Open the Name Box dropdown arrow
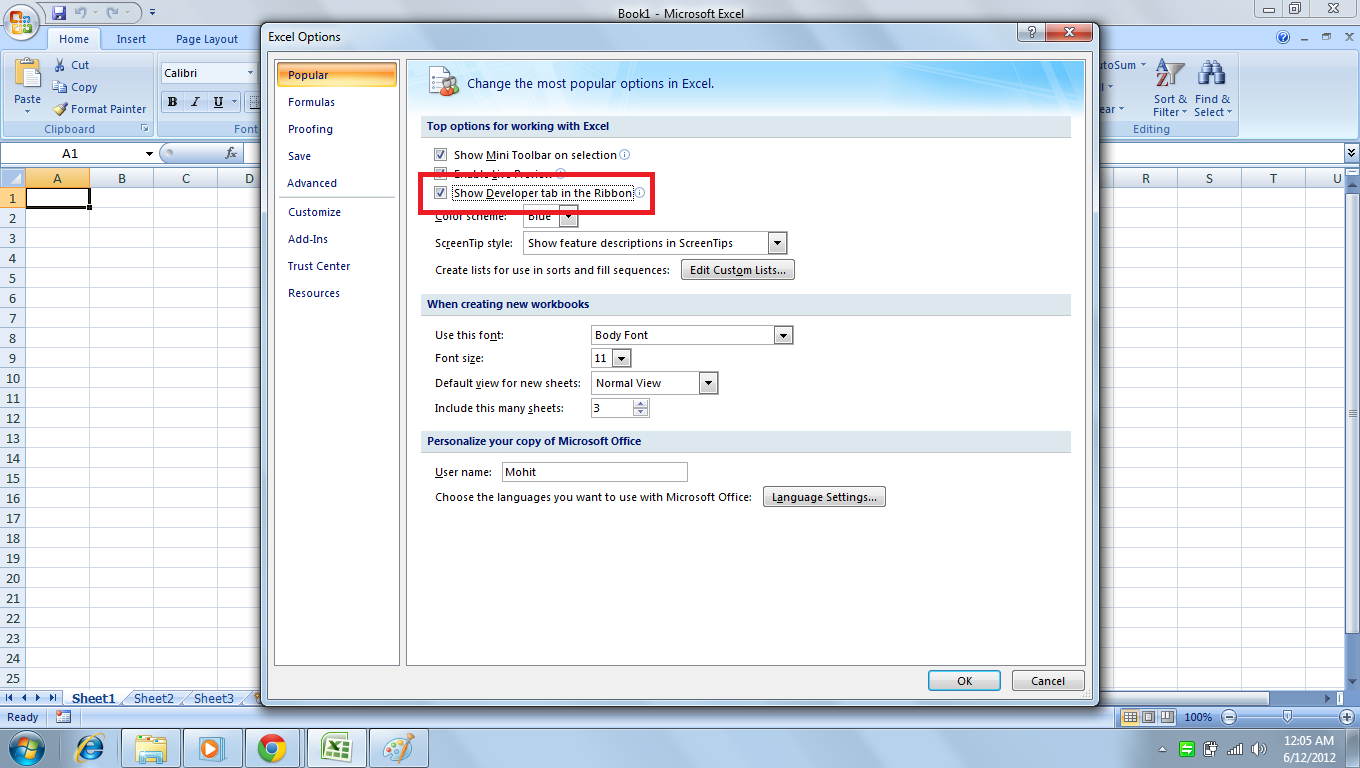1360x768 pixels. point(150,153)
